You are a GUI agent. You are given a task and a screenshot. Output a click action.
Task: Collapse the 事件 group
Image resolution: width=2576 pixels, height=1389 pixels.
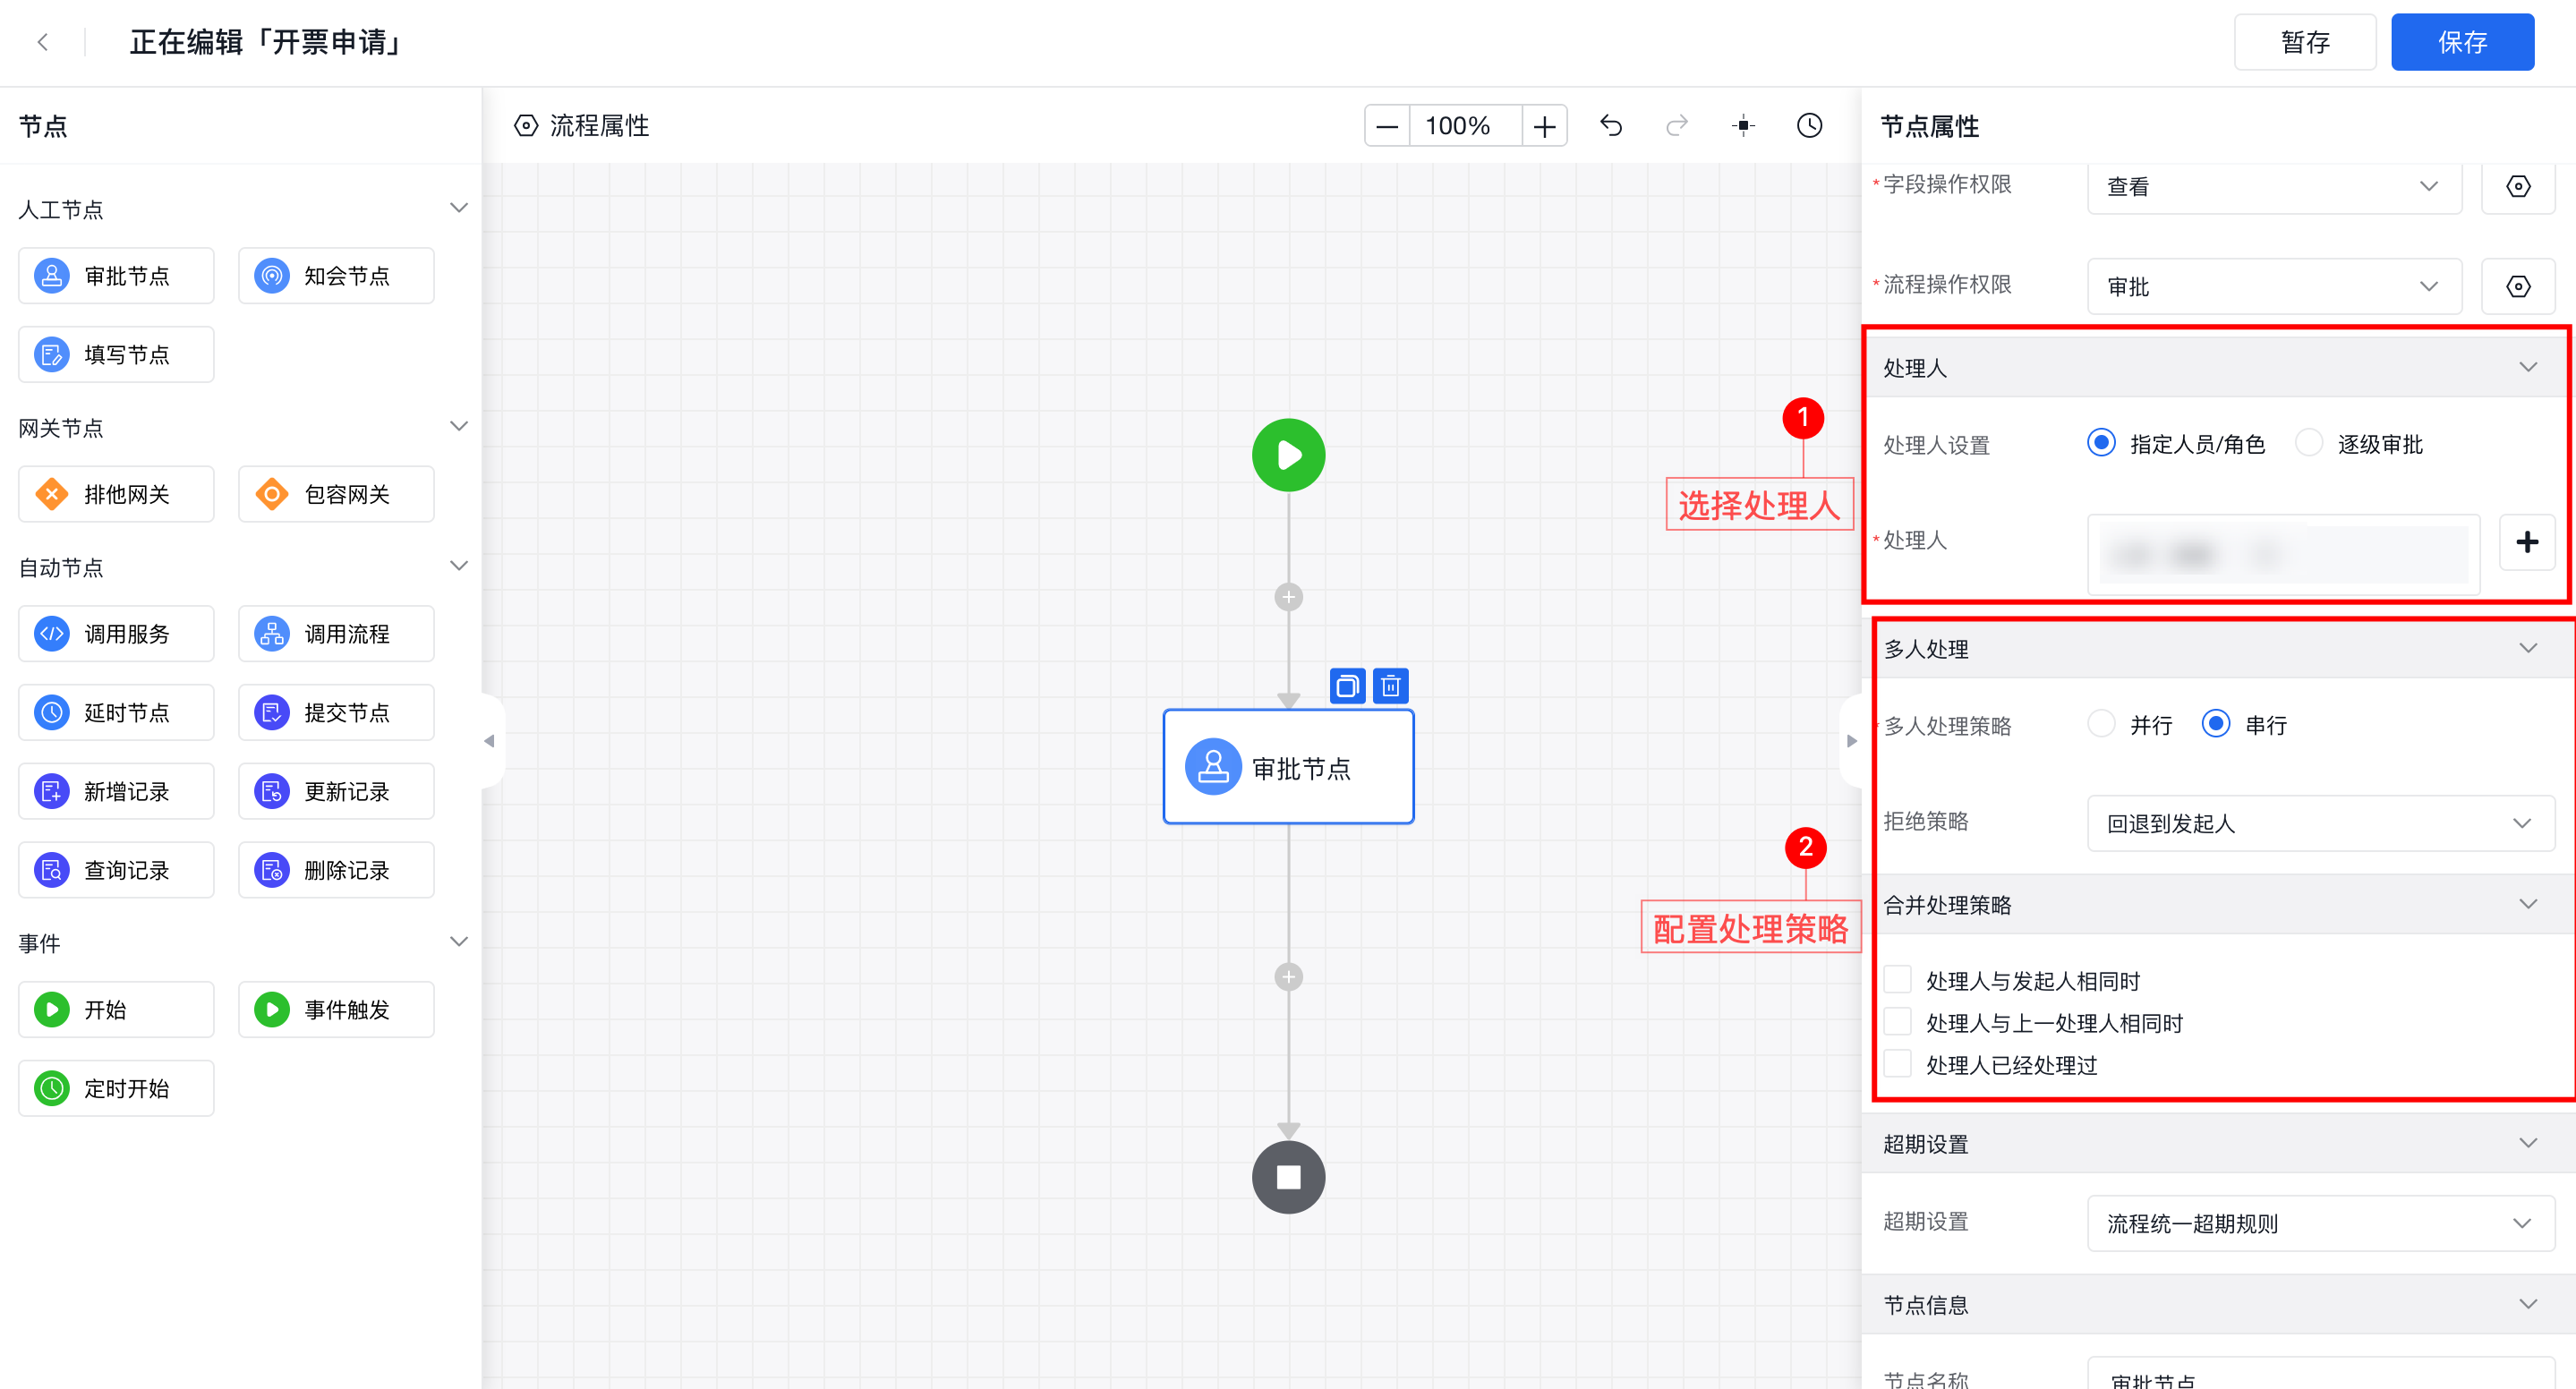pyautogui.click(x=459, y=942)
